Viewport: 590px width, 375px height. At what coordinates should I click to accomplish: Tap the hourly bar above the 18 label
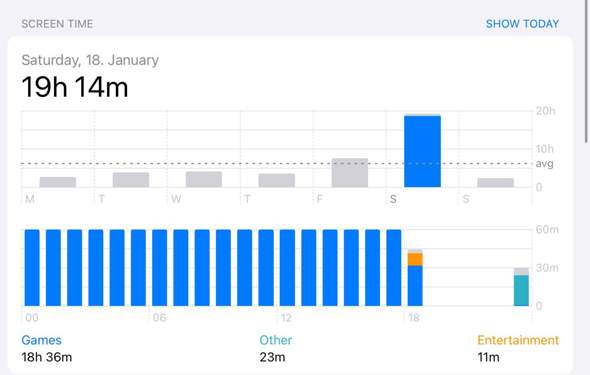[415, 278]
